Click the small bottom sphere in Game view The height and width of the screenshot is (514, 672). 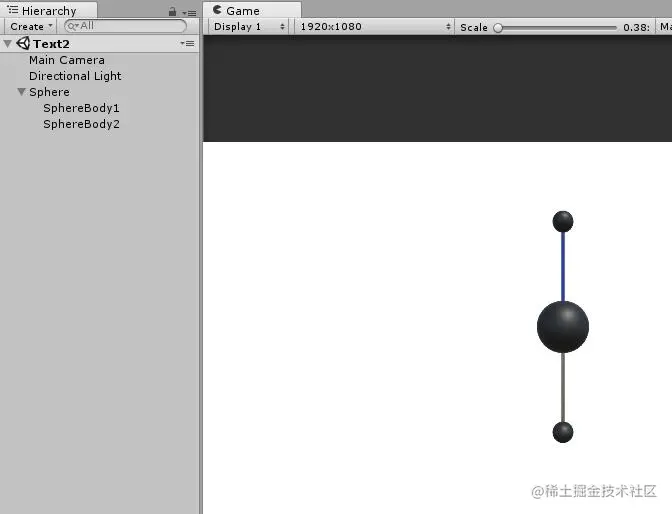tap(563, 432)
